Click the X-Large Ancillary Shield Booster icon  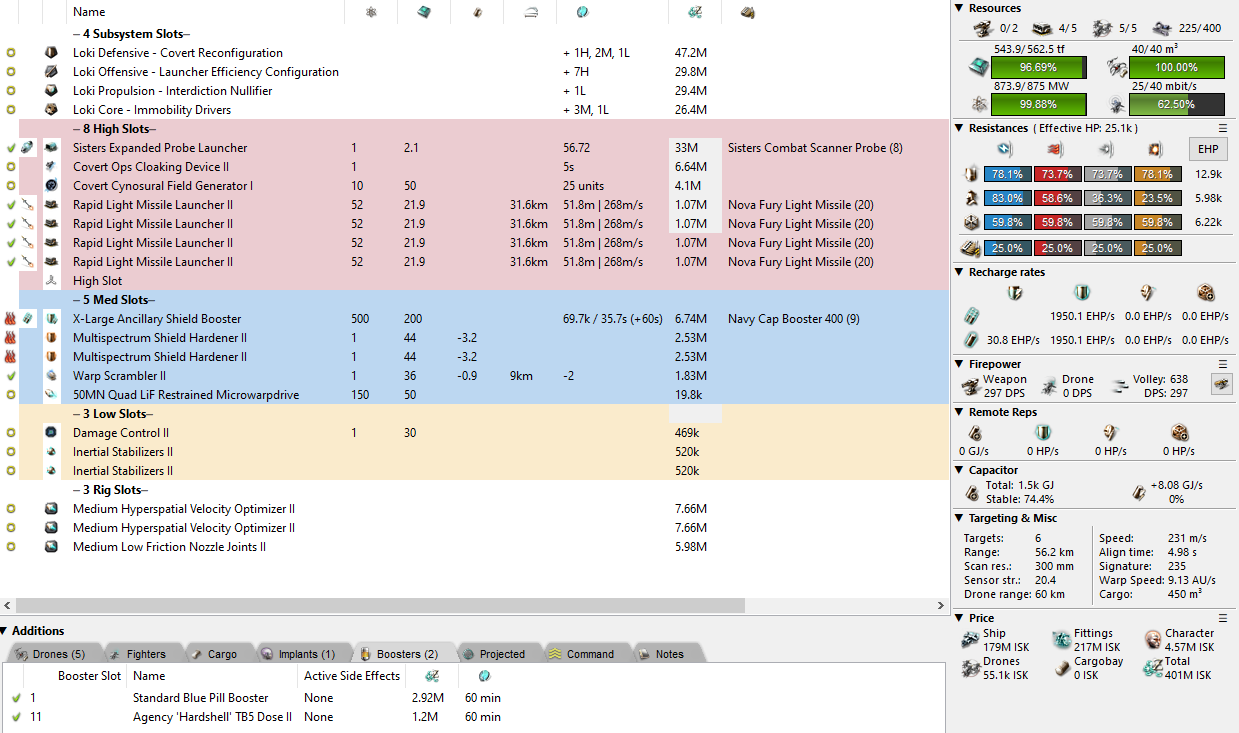(x=51, y=319)
